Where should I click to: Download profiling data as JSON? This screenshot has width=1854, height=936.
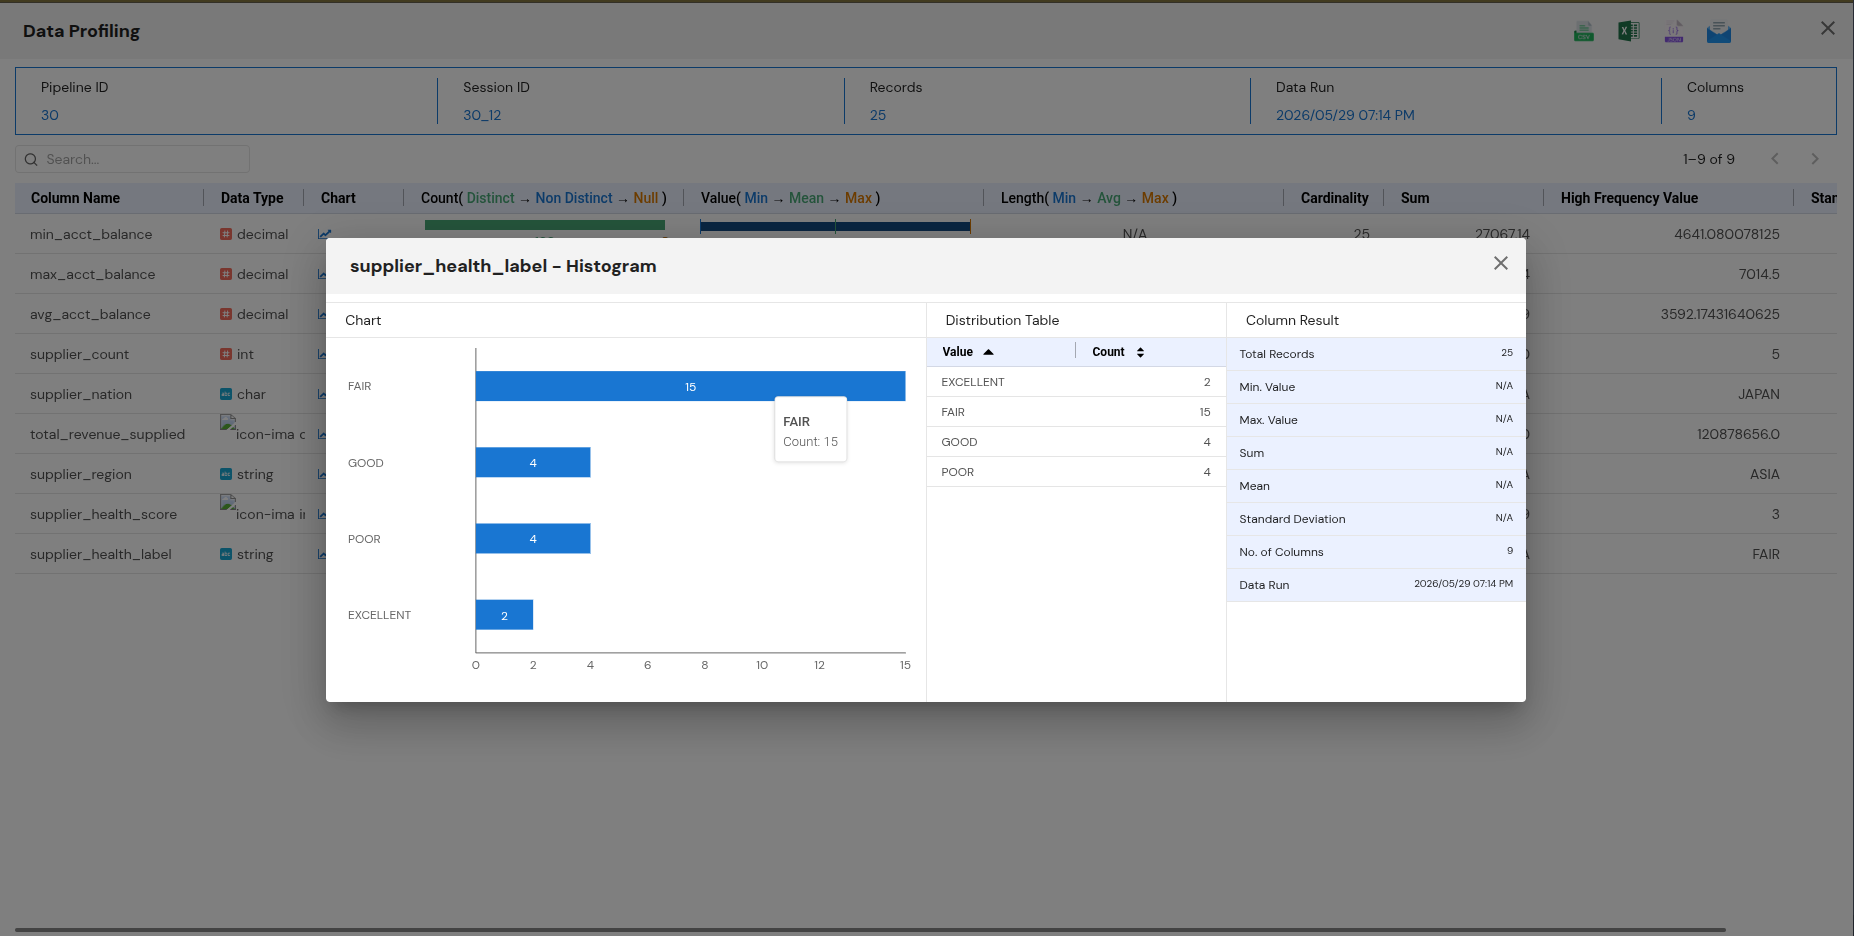click(1674, 32)
